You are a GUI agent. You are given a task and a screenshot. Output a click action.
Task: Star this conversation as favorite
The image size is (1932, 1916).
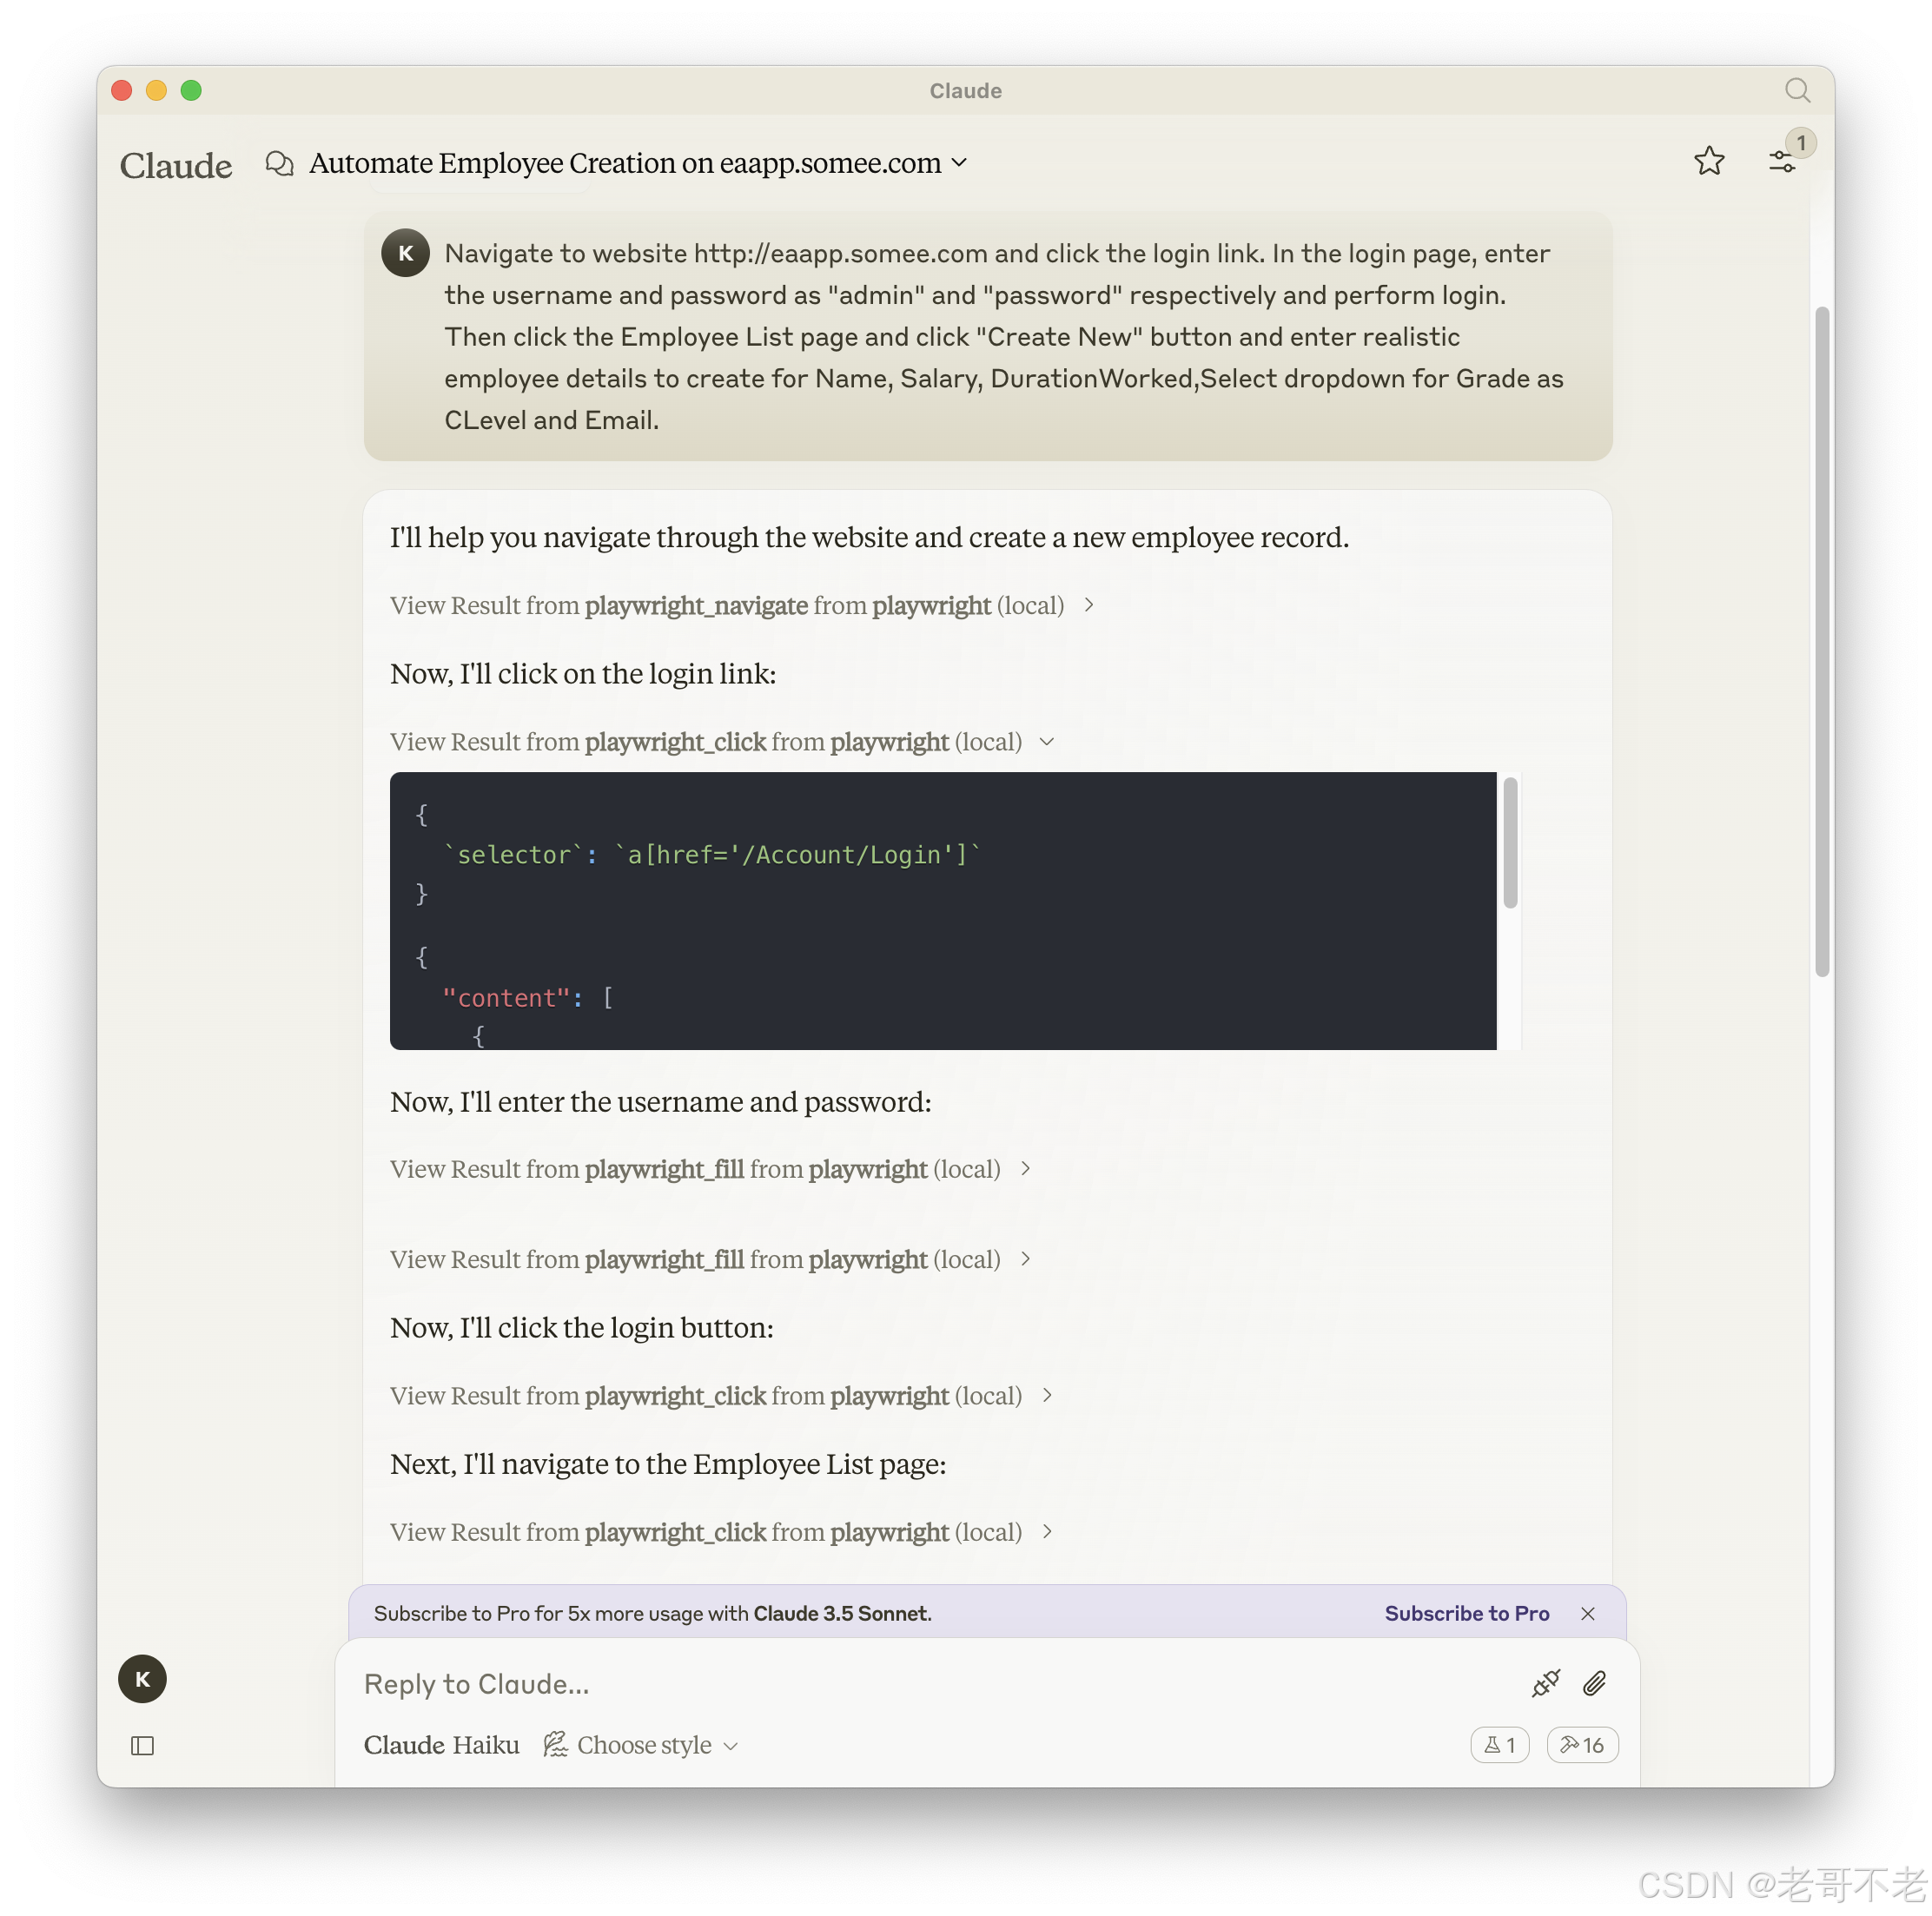pos(1709,161)
